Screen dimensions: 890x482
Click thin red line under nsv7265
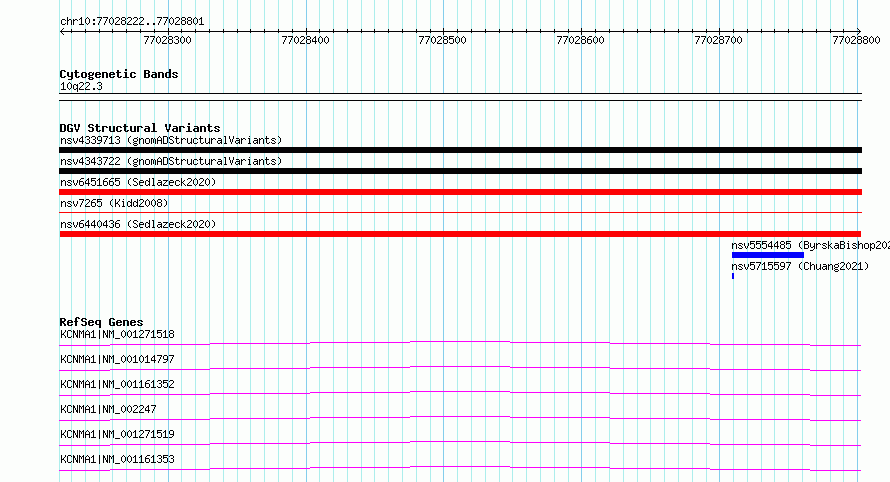[x=460, y=213]
